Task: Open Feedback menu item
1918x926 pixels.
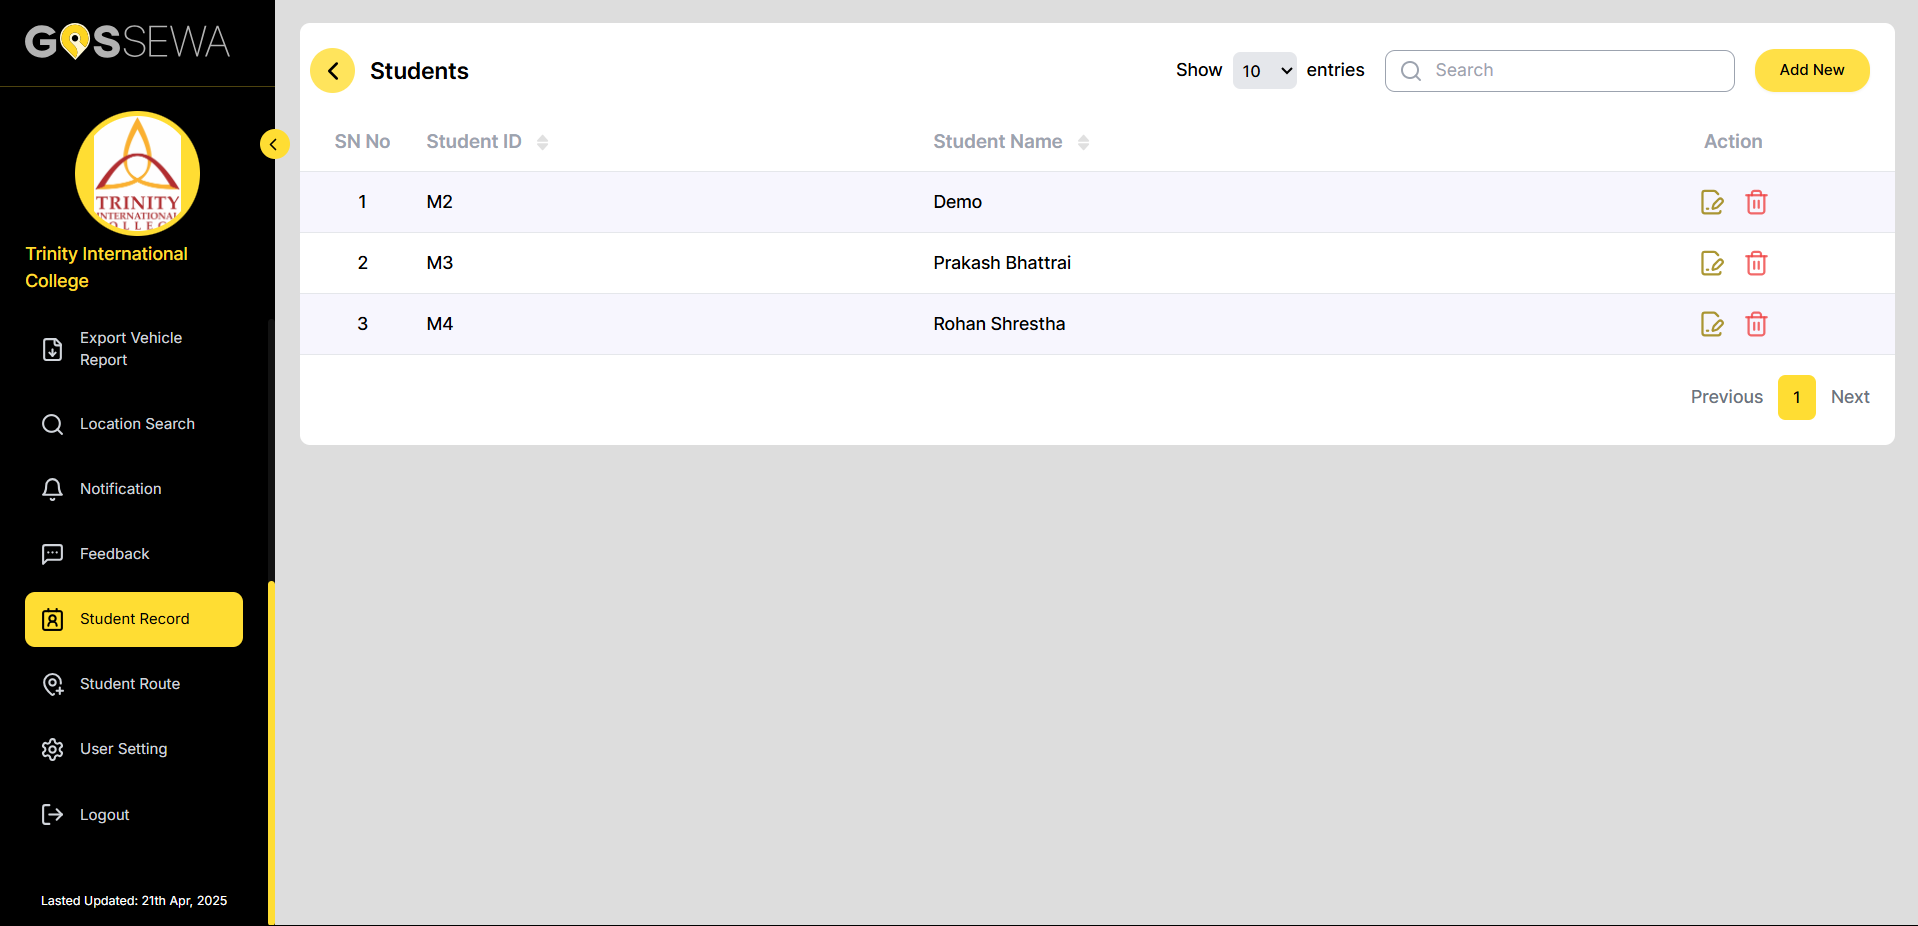Action: (134, 554)
